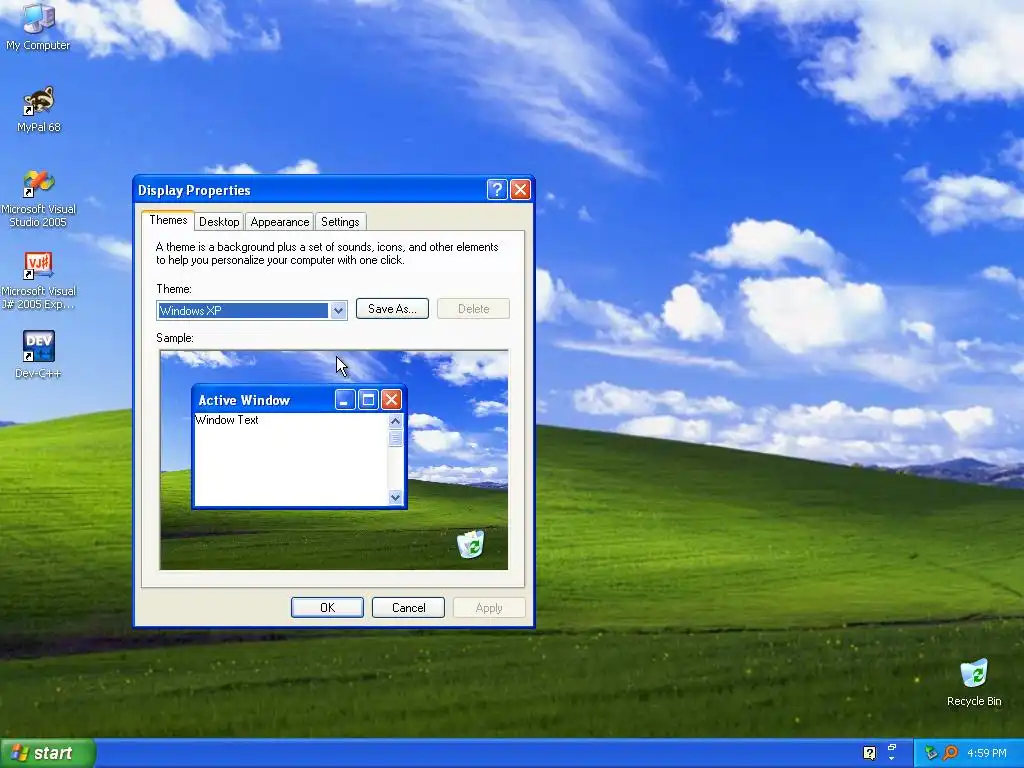The height and width of the screenshot is (768, 1024).
Task: Click the language bar restore icon
Action: click(892, 747)
